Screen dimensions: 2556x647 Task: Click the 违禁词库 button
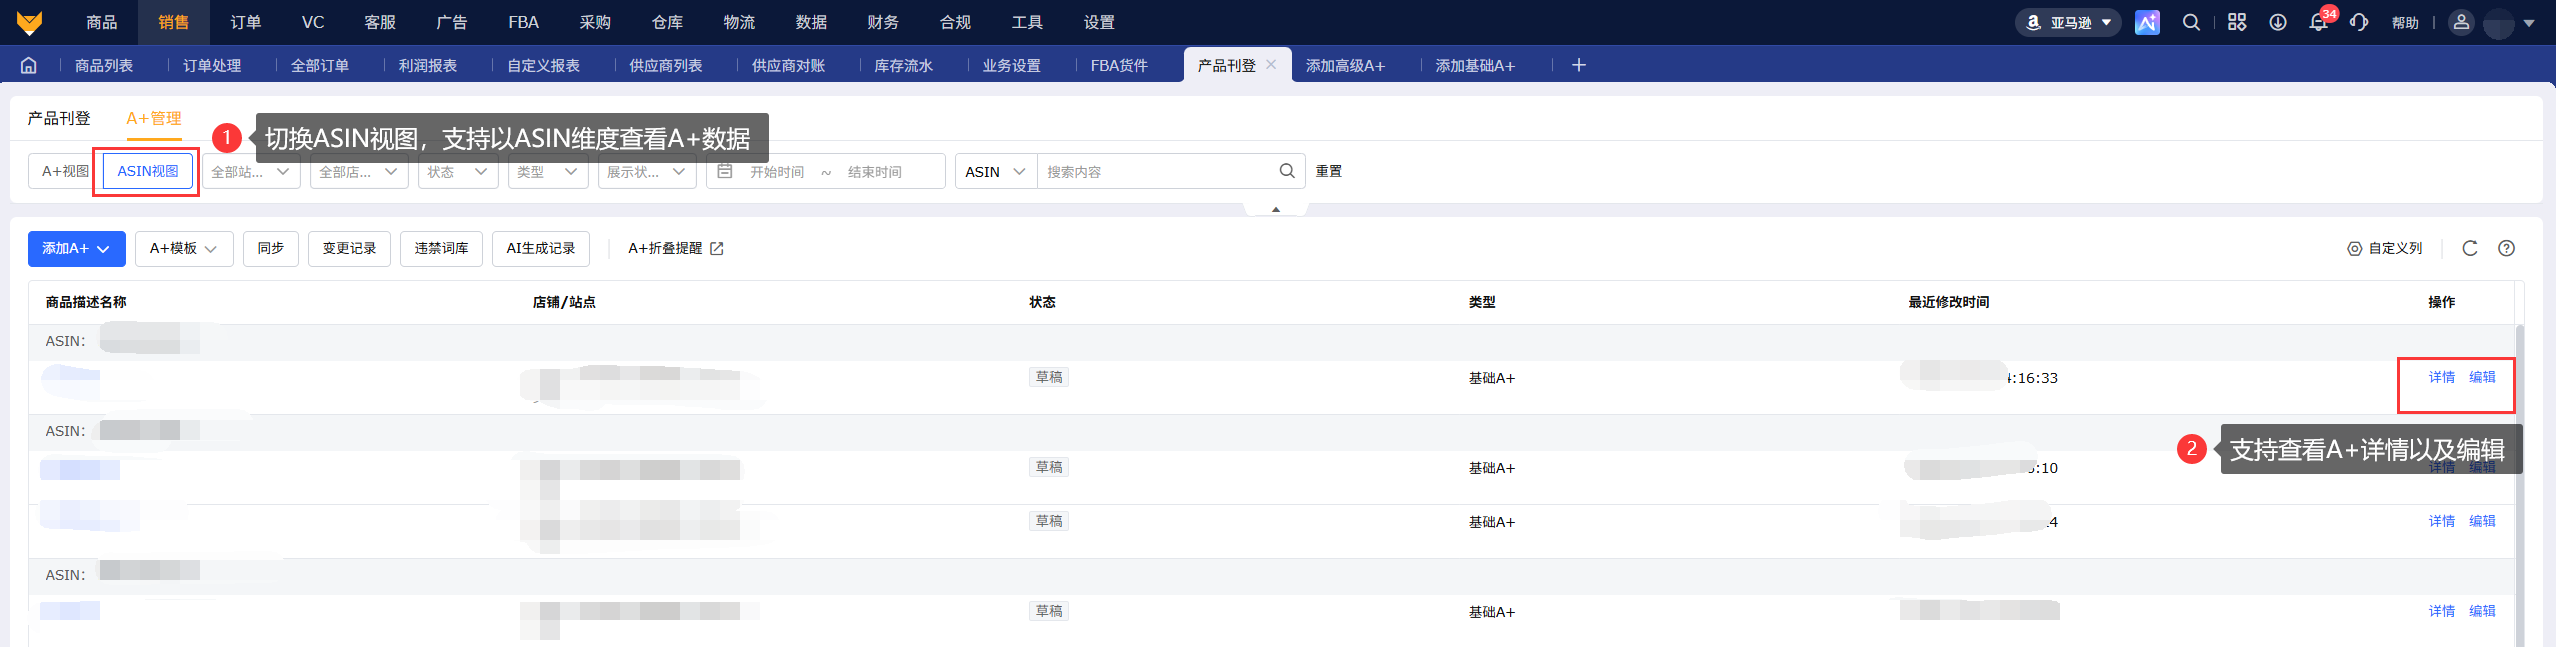[x=441, y=248]
